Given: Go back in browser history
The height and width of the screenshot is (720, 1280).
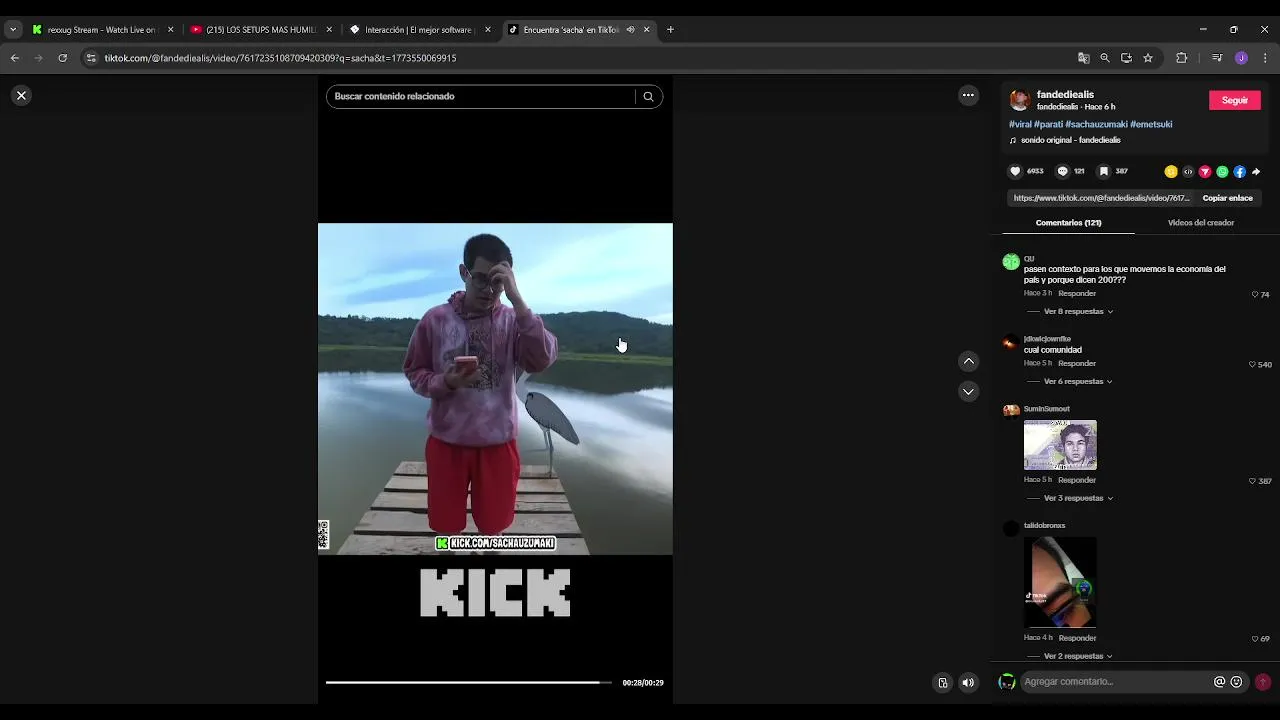Looking at the screenshot, I should pyautogui.click(x=15, y=58).
